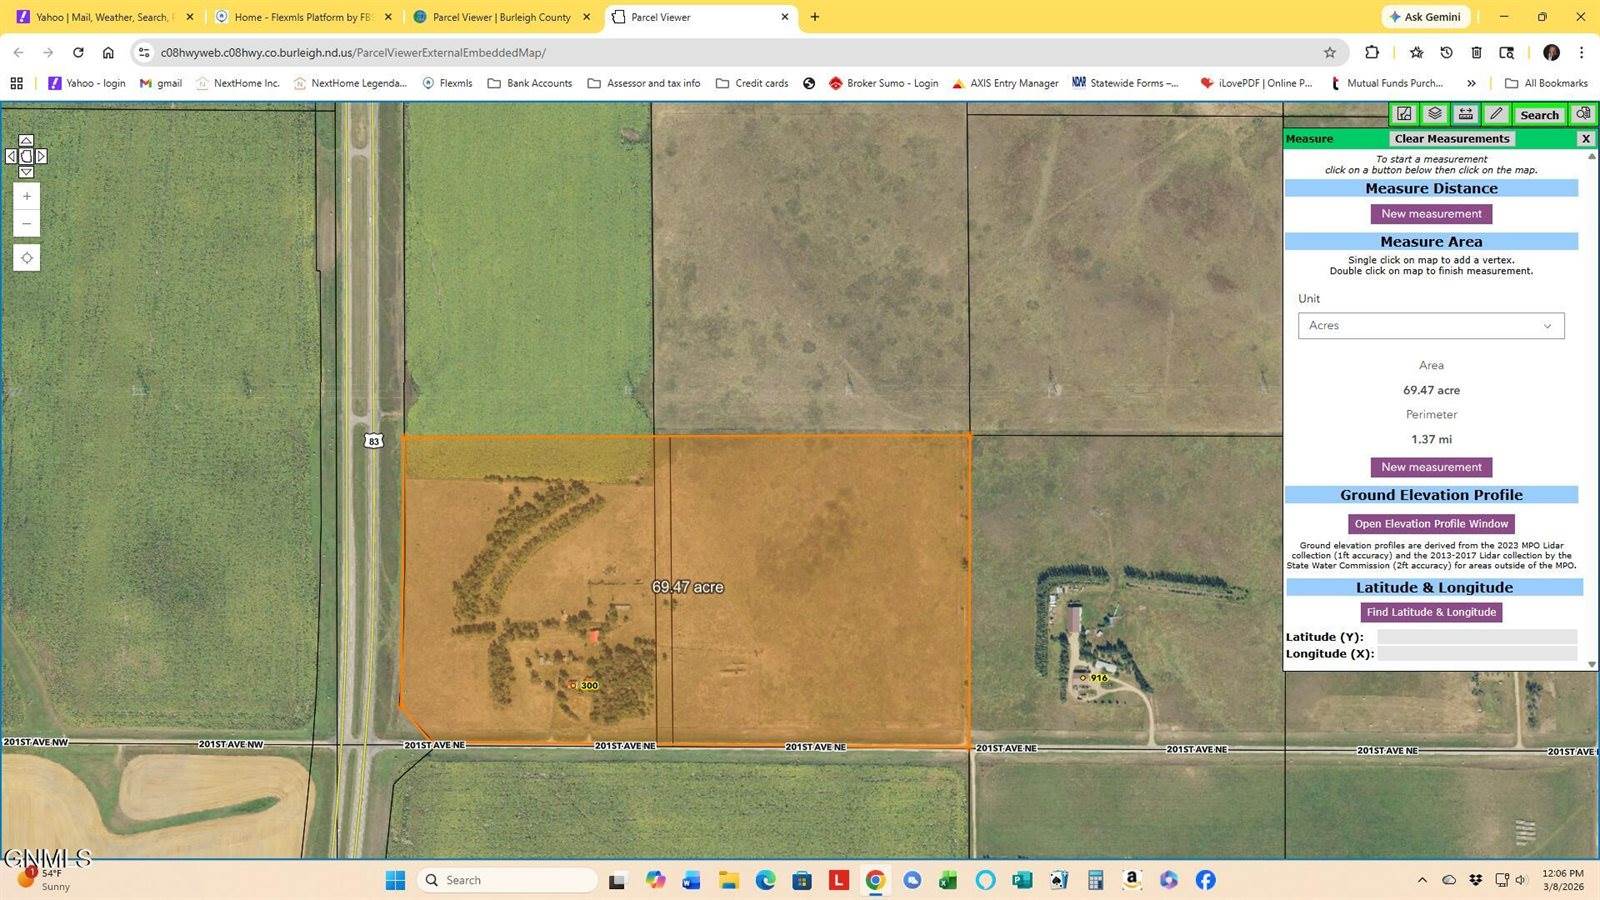Expand the bookmarks overflow chevron

pos(1471,83)
